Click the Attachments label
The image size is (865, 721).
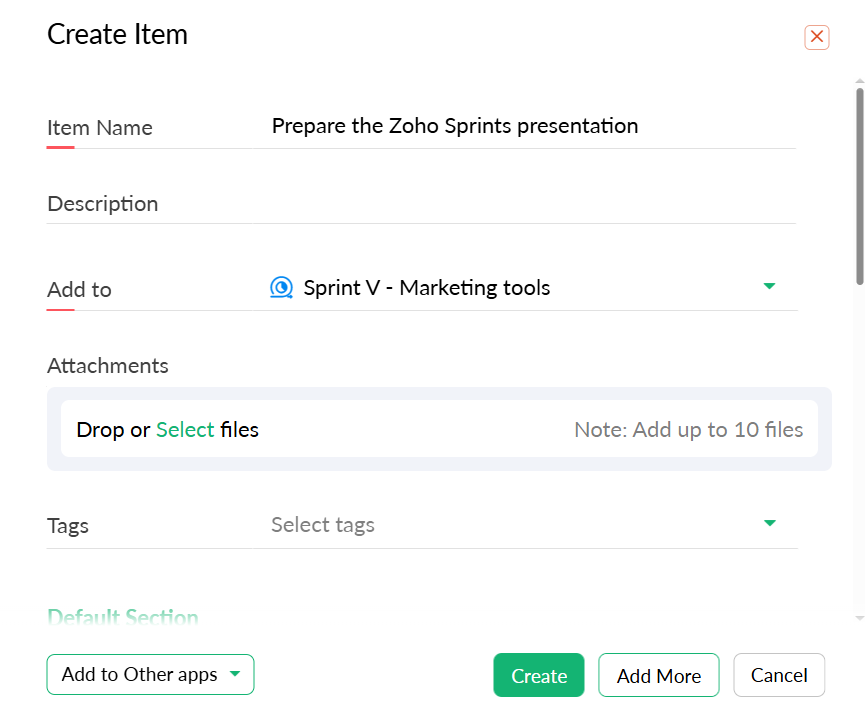click(x=108, y=366)
